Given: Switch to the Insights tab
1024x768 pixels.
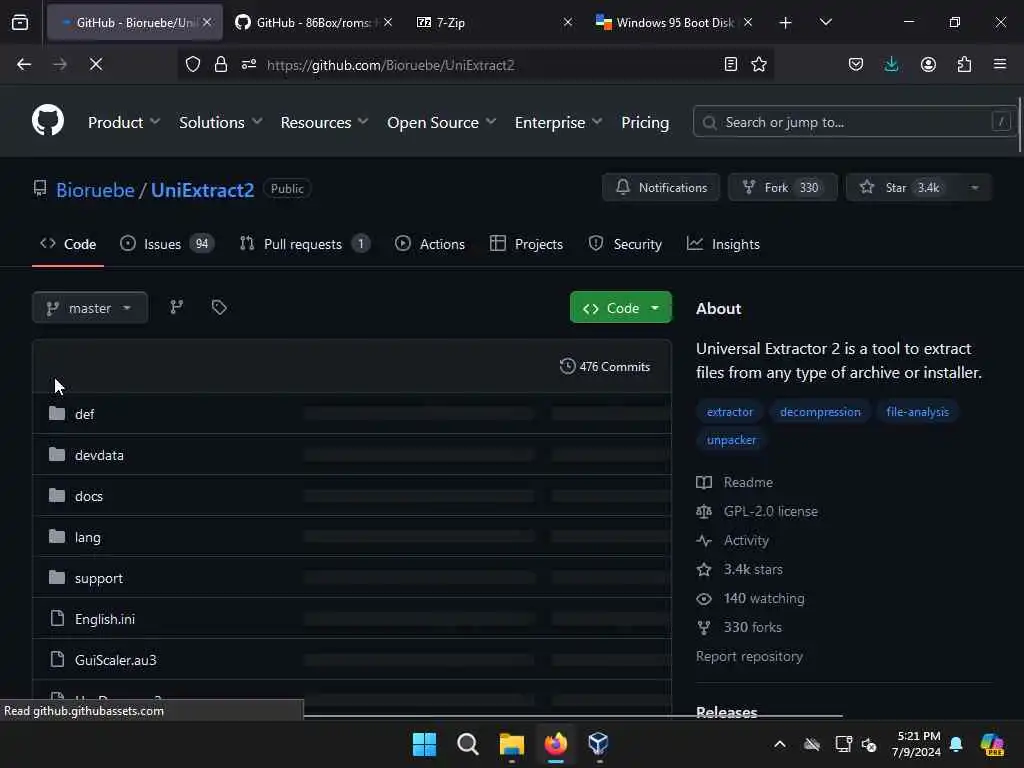Looking at the screenshot, I should pyautogui.click(x=723, y=244).
